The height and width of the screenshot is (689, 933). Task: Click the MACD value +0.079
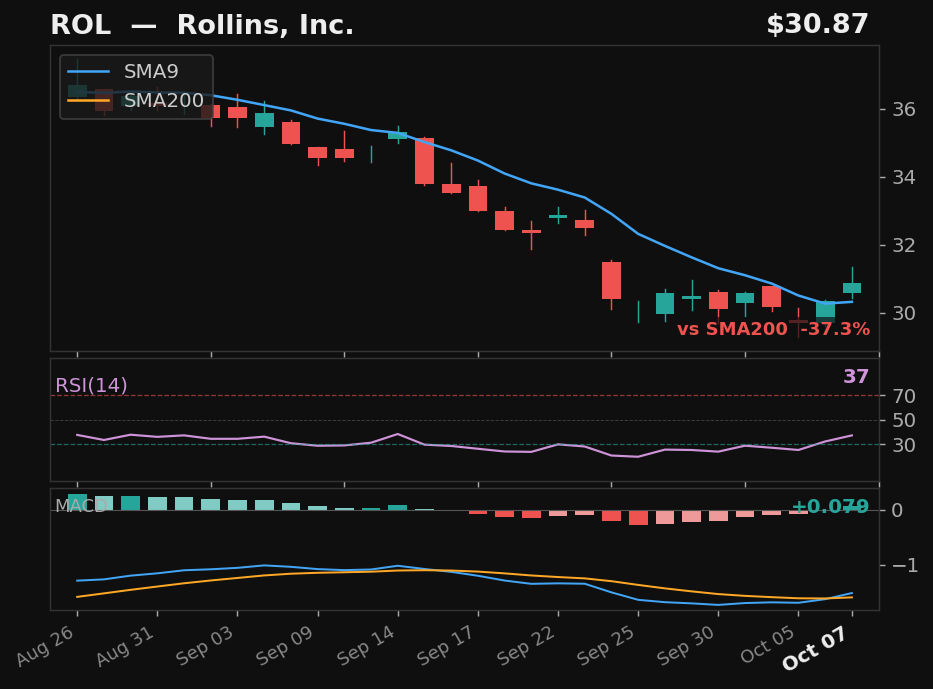(x=829, y=506)
